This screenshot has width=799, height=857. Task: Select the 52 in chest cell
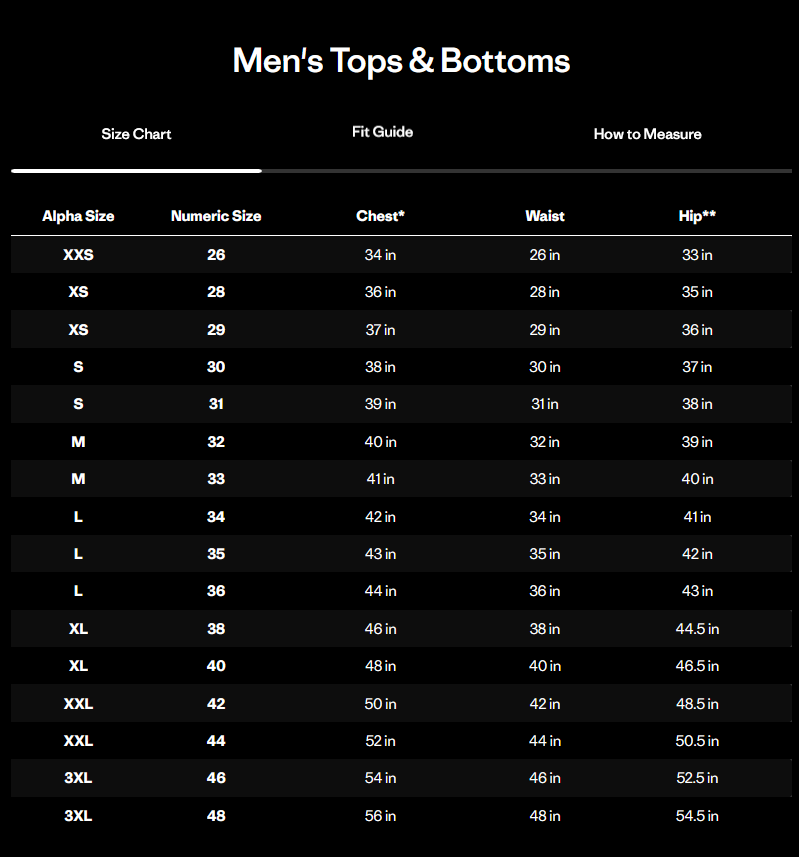[380, 741]
